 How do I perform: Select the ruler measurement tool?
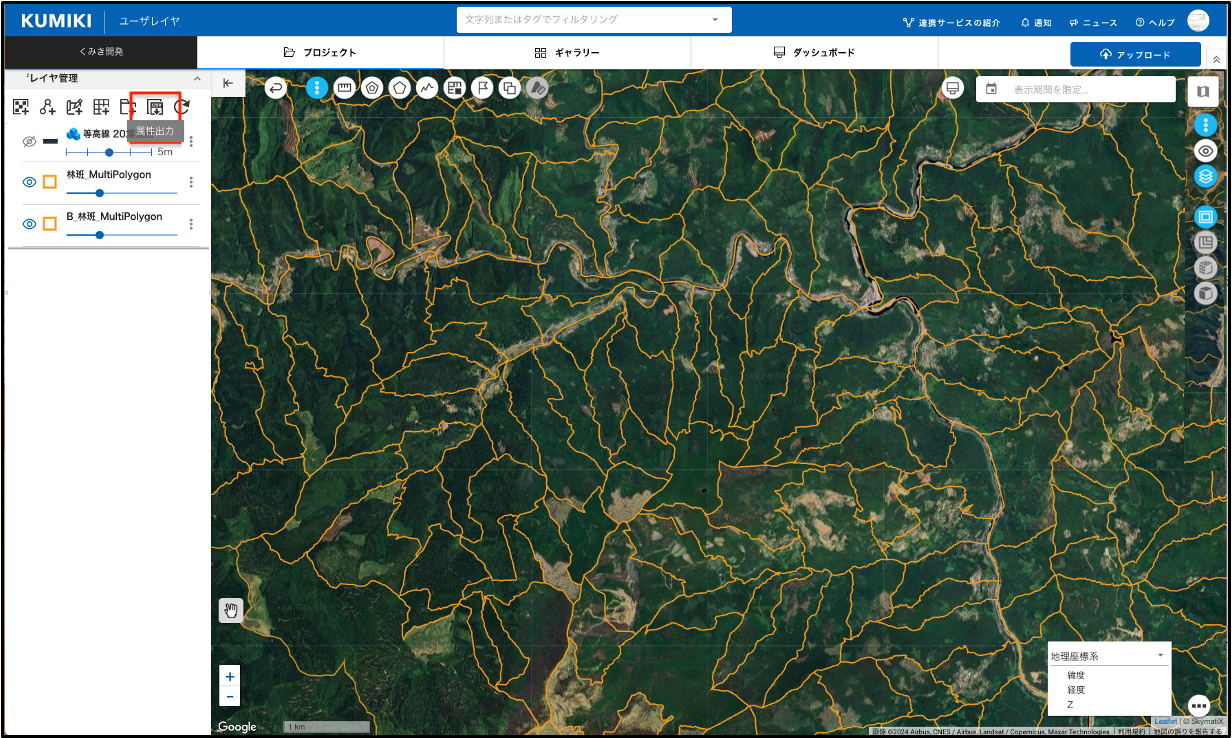coord(345,88)
